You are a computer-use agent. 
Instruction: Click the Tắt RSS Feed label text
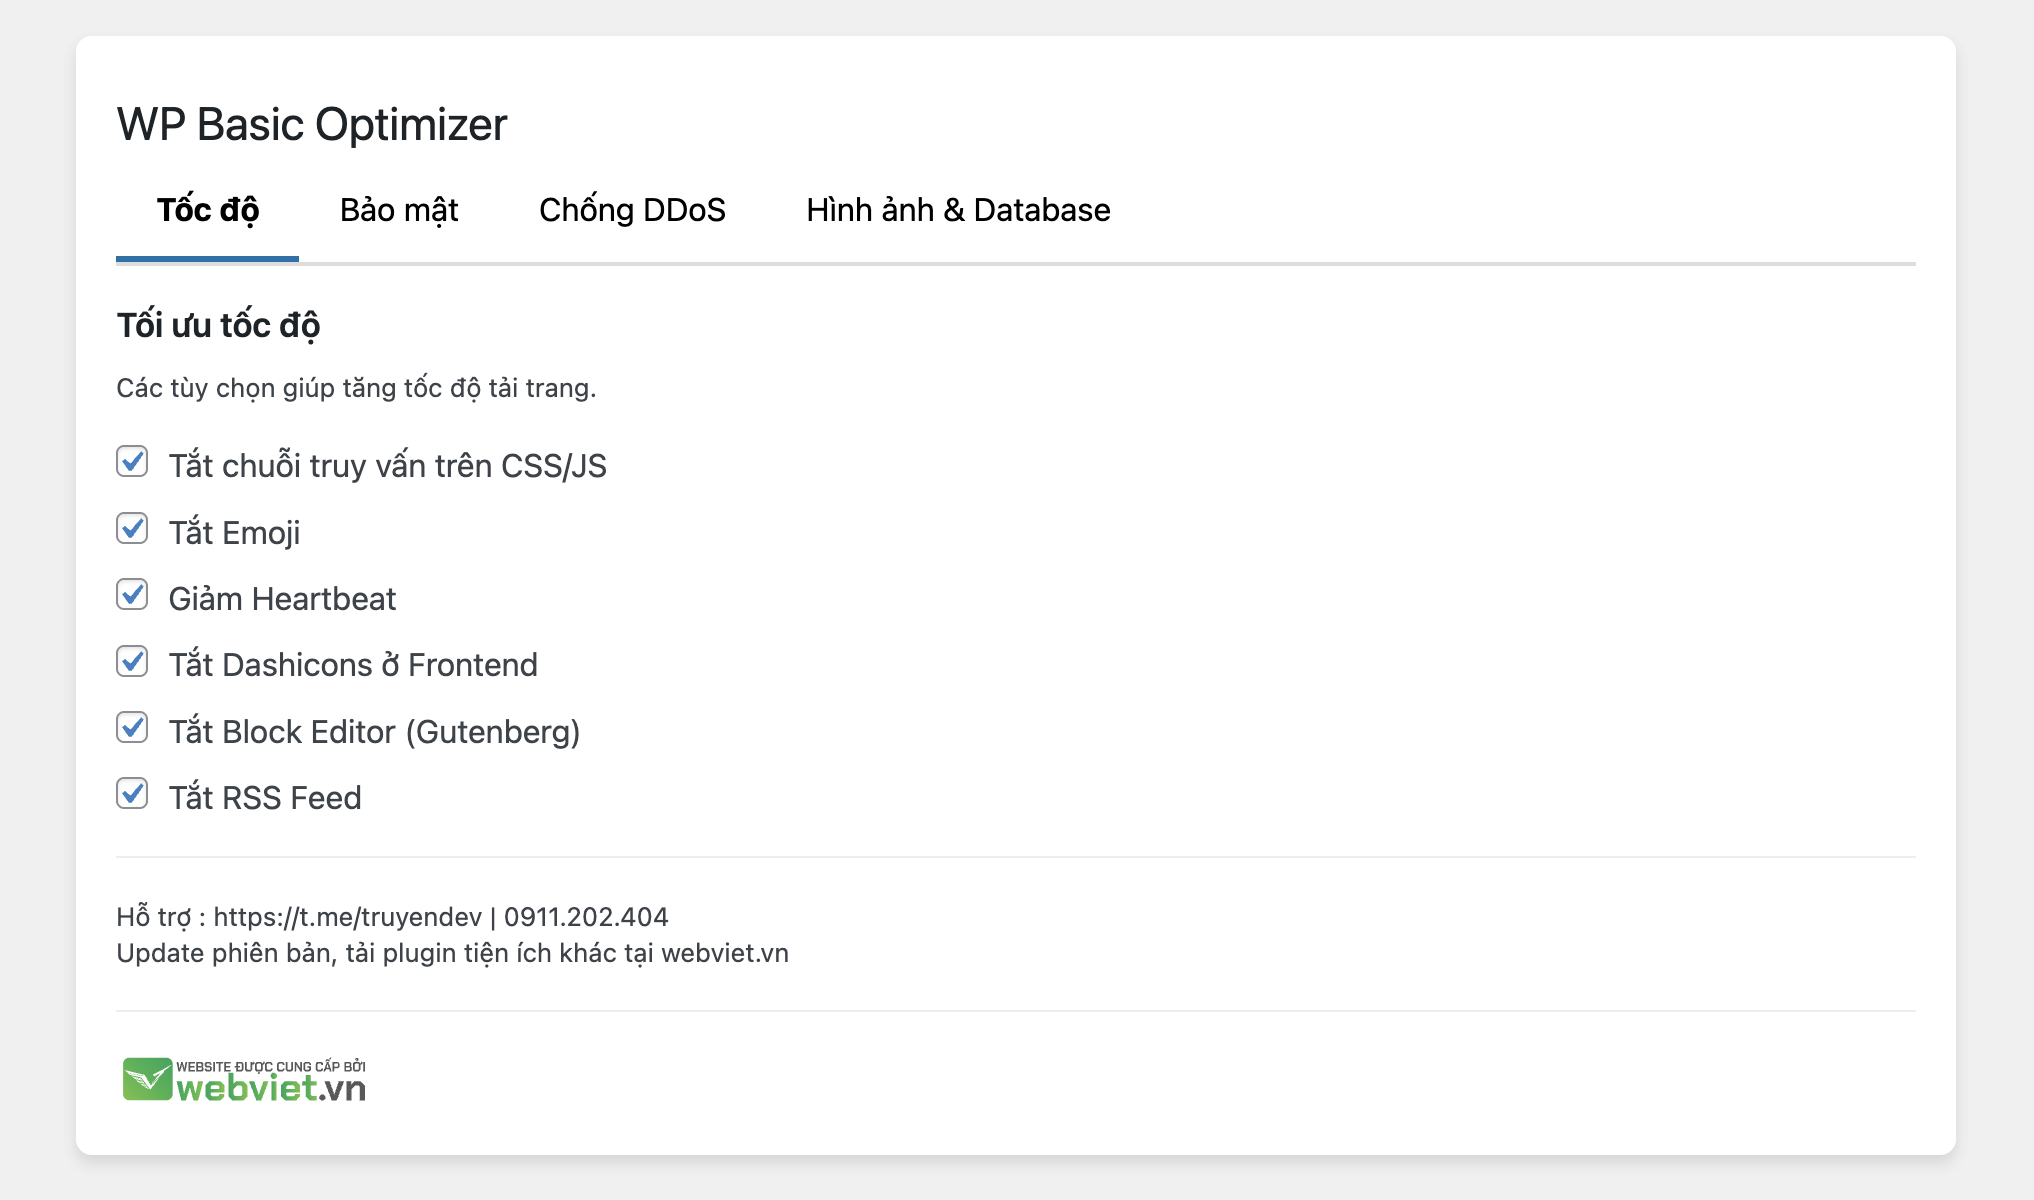click(x=265, y=798)
